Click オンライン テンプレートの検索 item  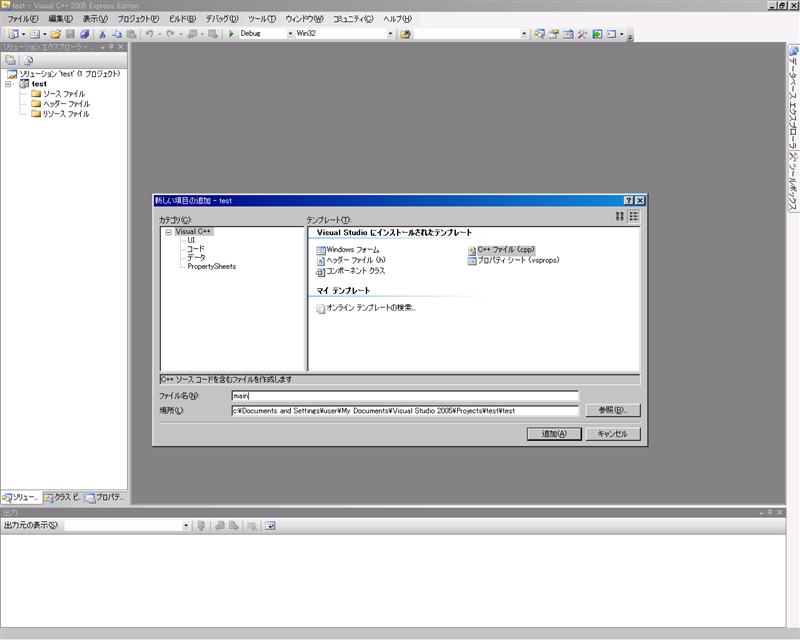(x=366, y=308)
